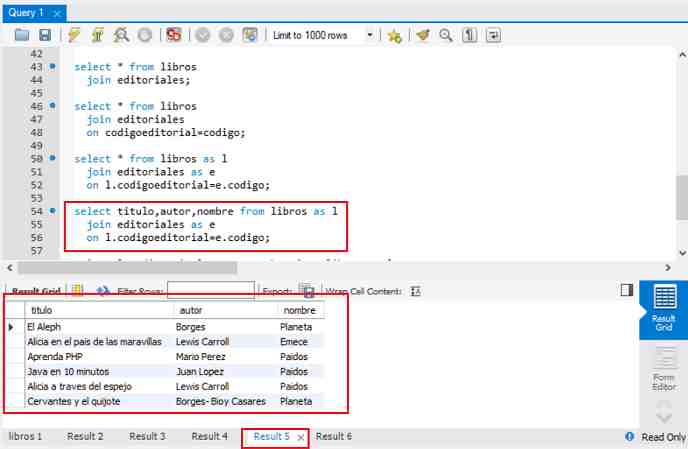Click the horizontal scrollbar right arrow
This screenshot has height=449, width=688.
pyautogui.click(x=668, y=267)
